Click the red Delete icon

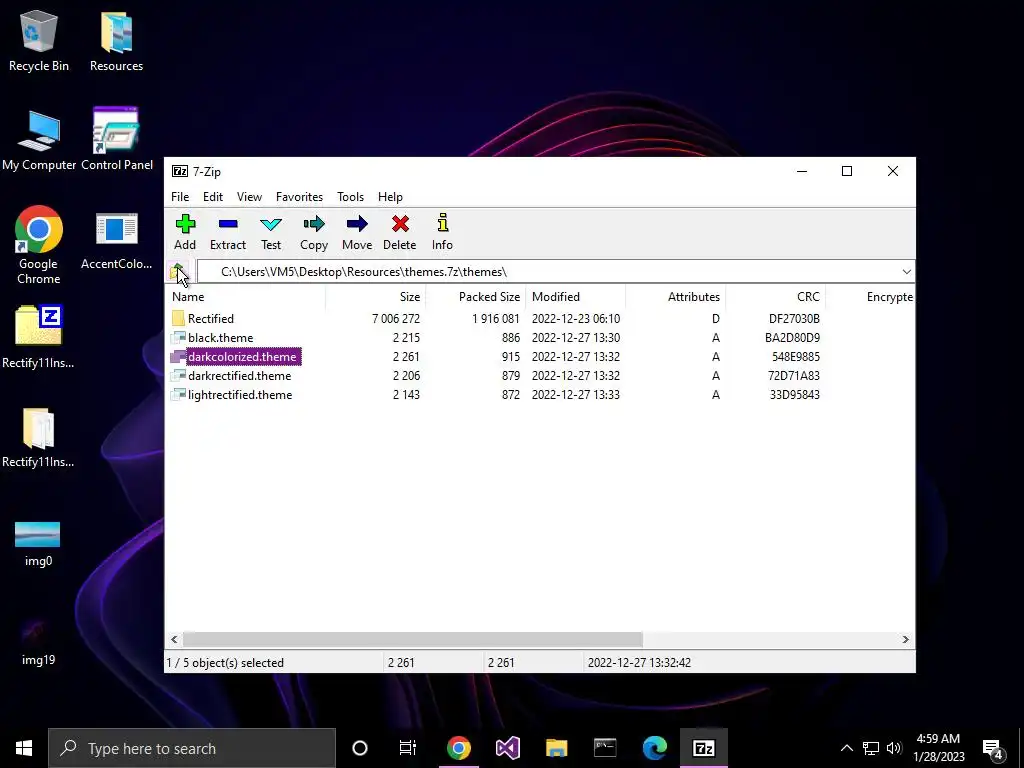[x=400, y=225]
